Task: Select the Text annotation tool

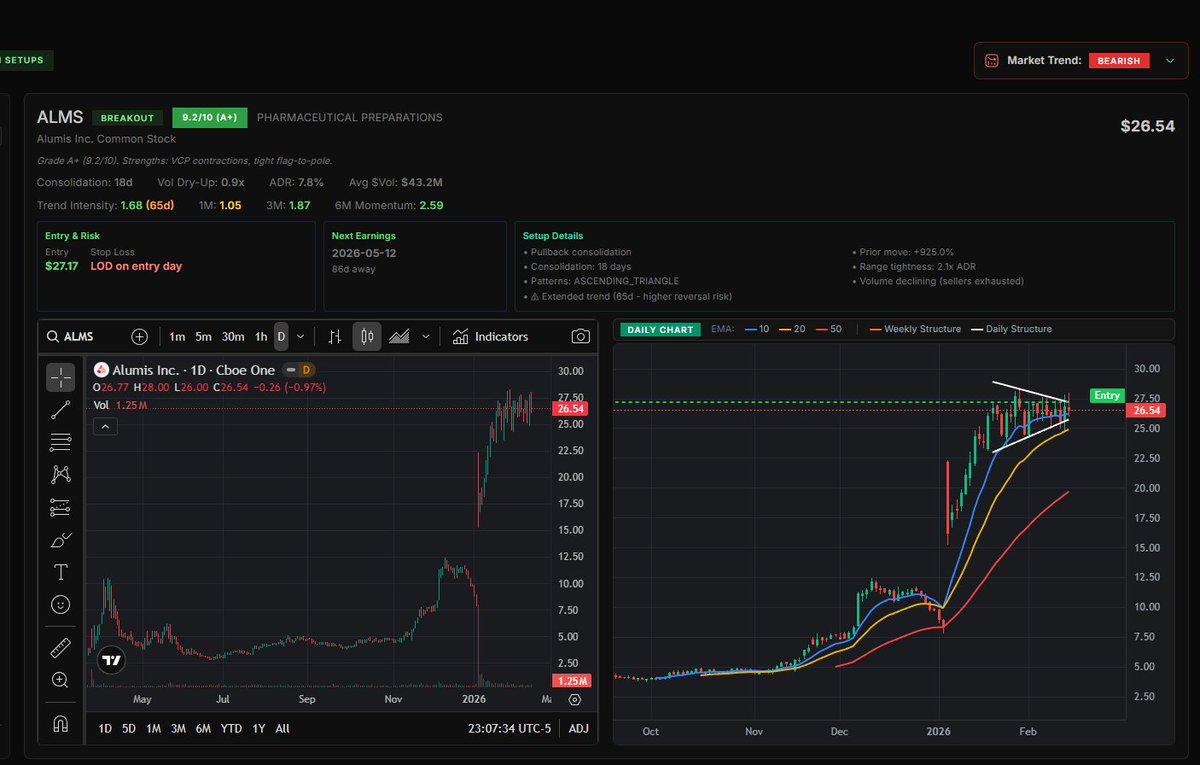Action: (x=60, y=572)
